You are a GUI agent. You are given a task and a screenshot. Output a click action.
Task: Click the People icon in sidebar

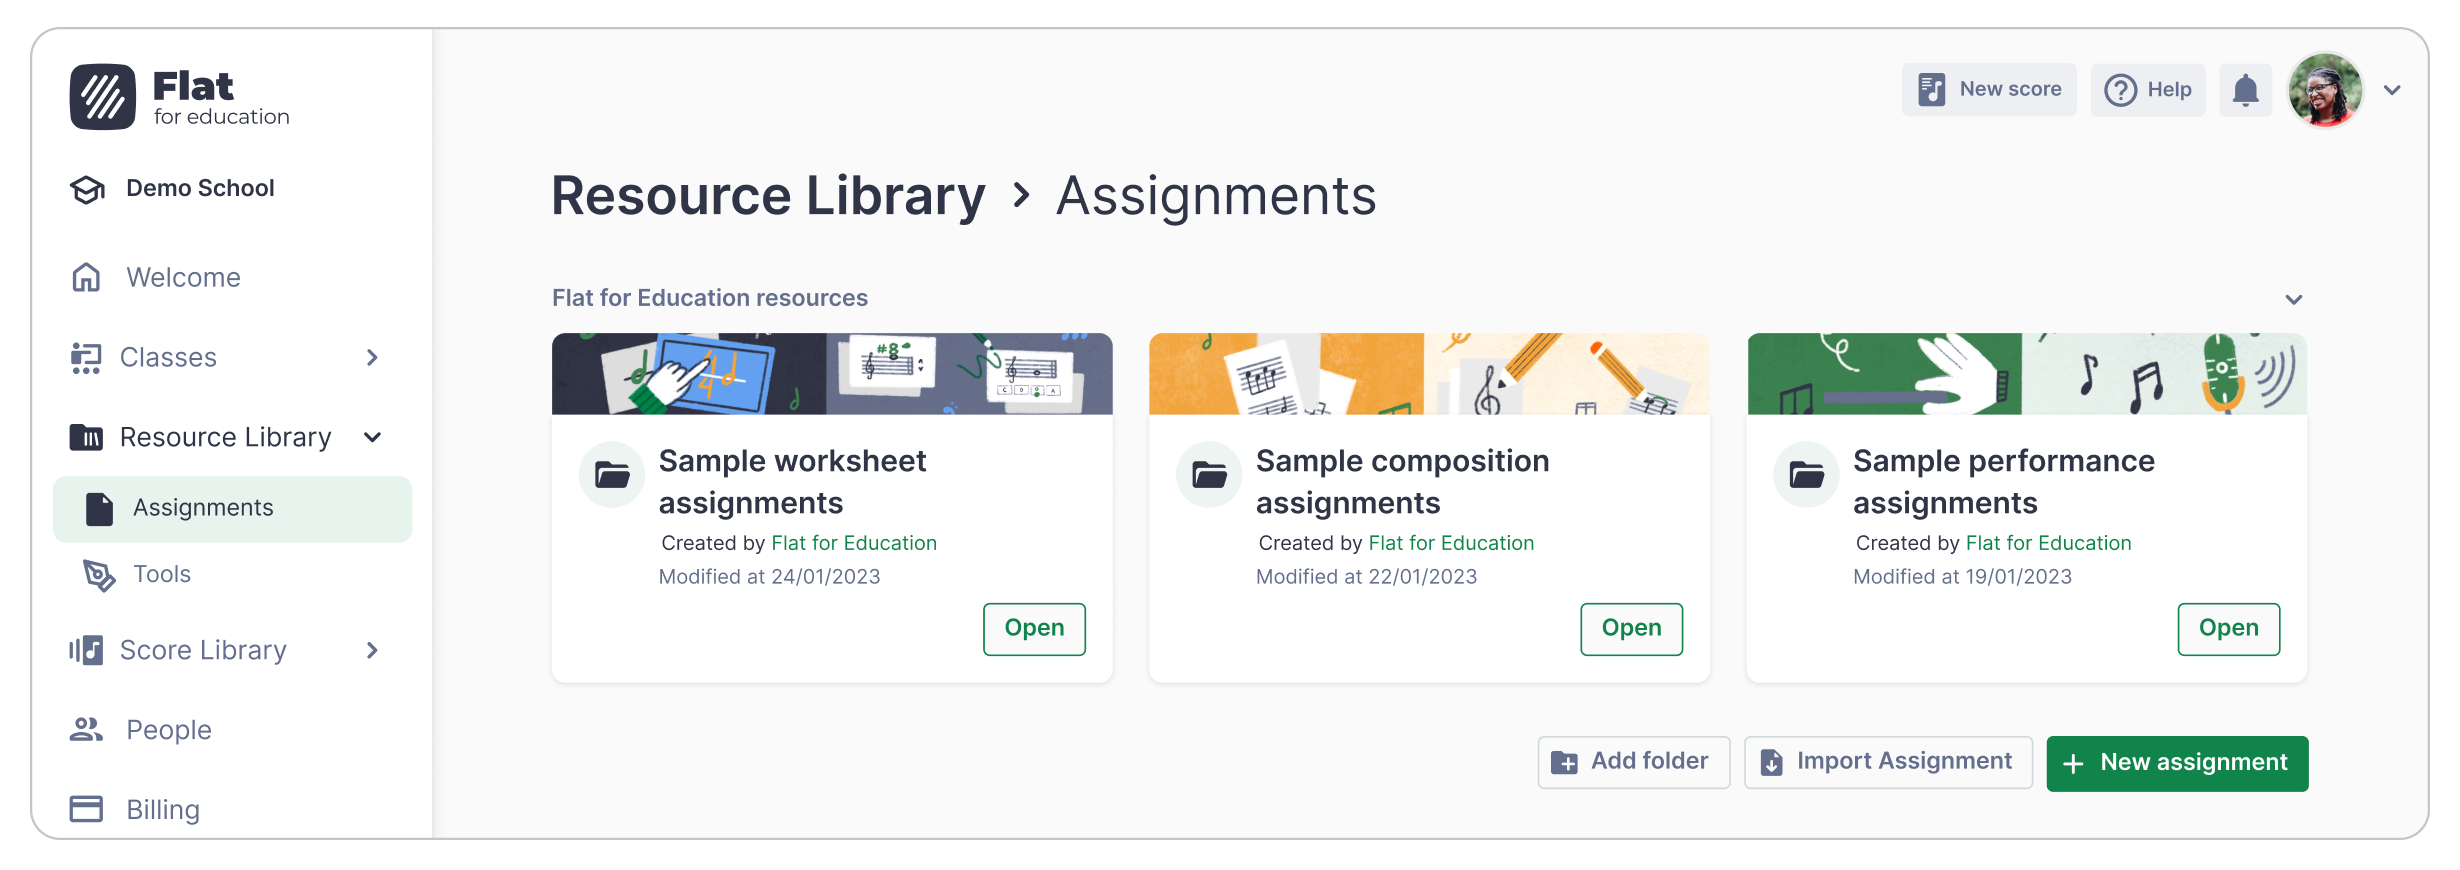[86, 730]
